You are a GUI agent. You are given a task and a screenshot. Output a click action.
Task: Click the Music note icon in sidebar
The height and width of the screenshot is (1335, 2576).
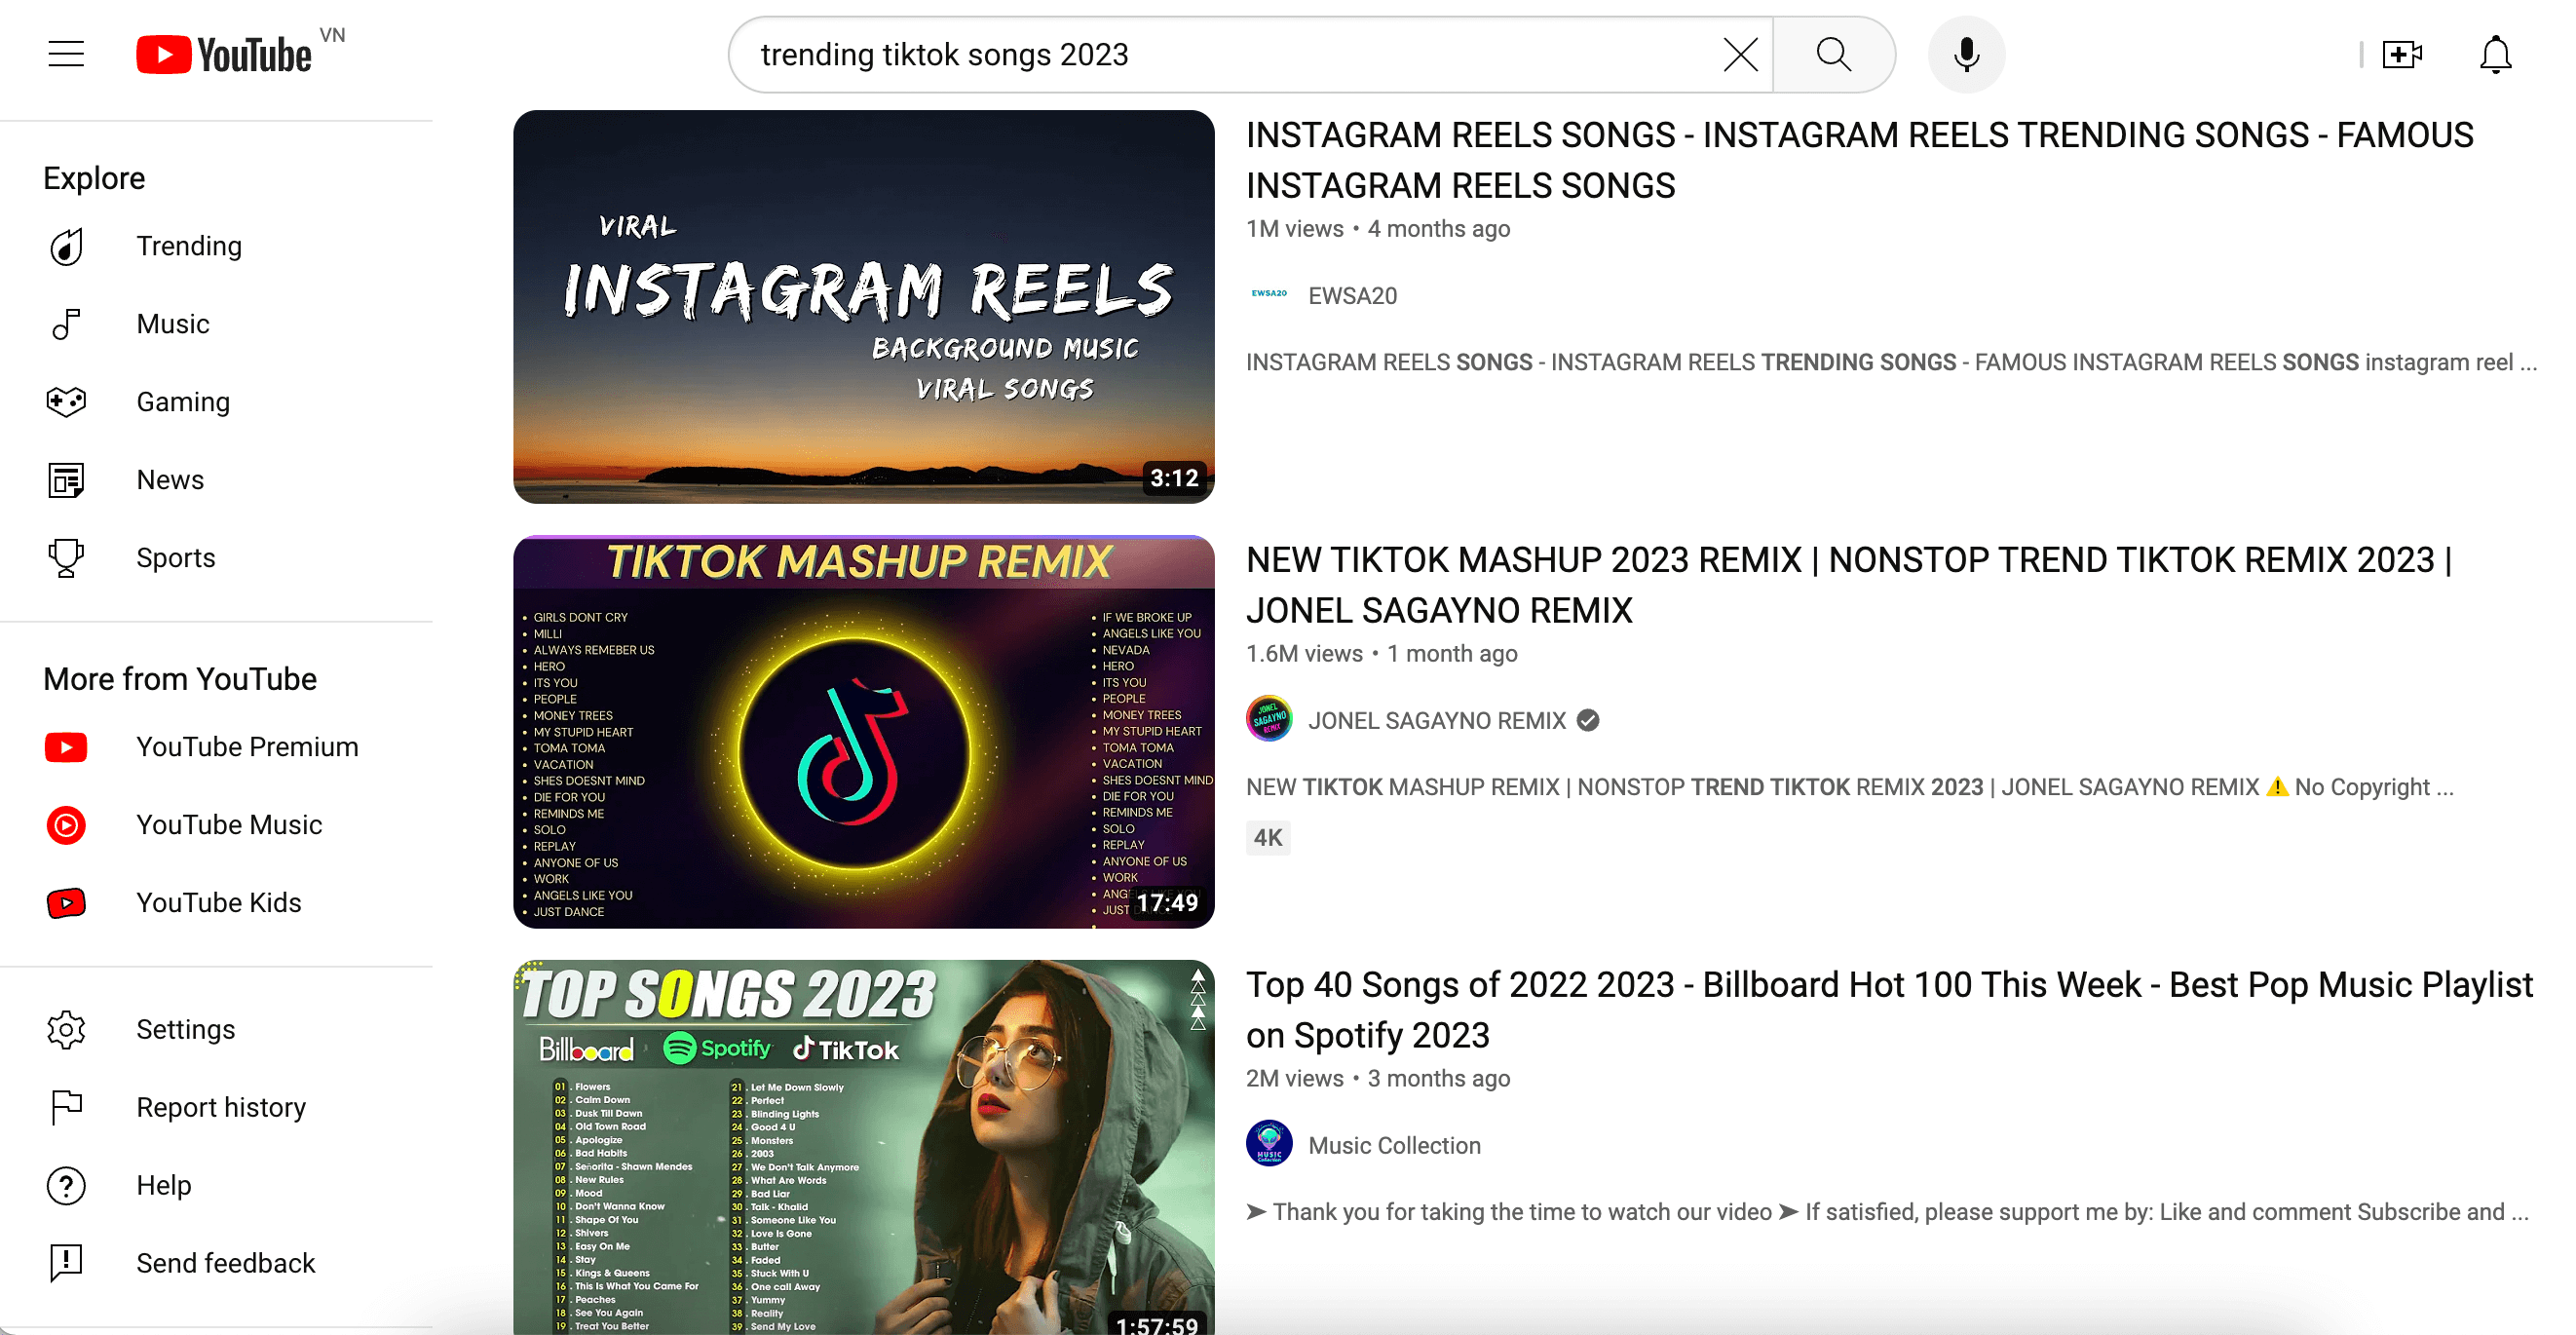point(68,324)
